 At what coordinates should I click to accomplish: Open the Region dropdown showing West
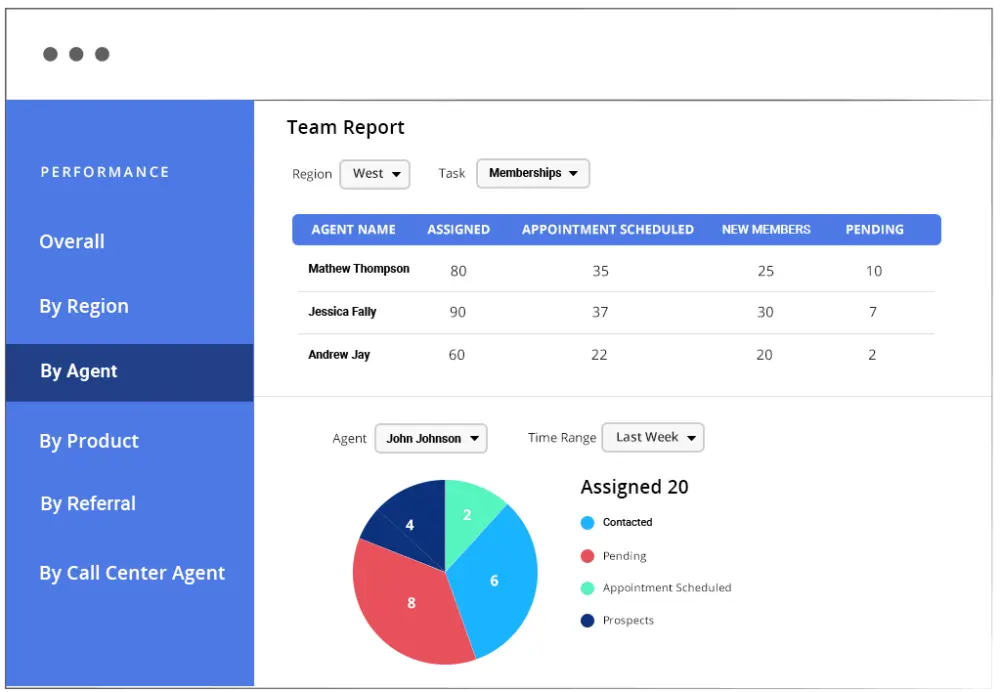374,173
